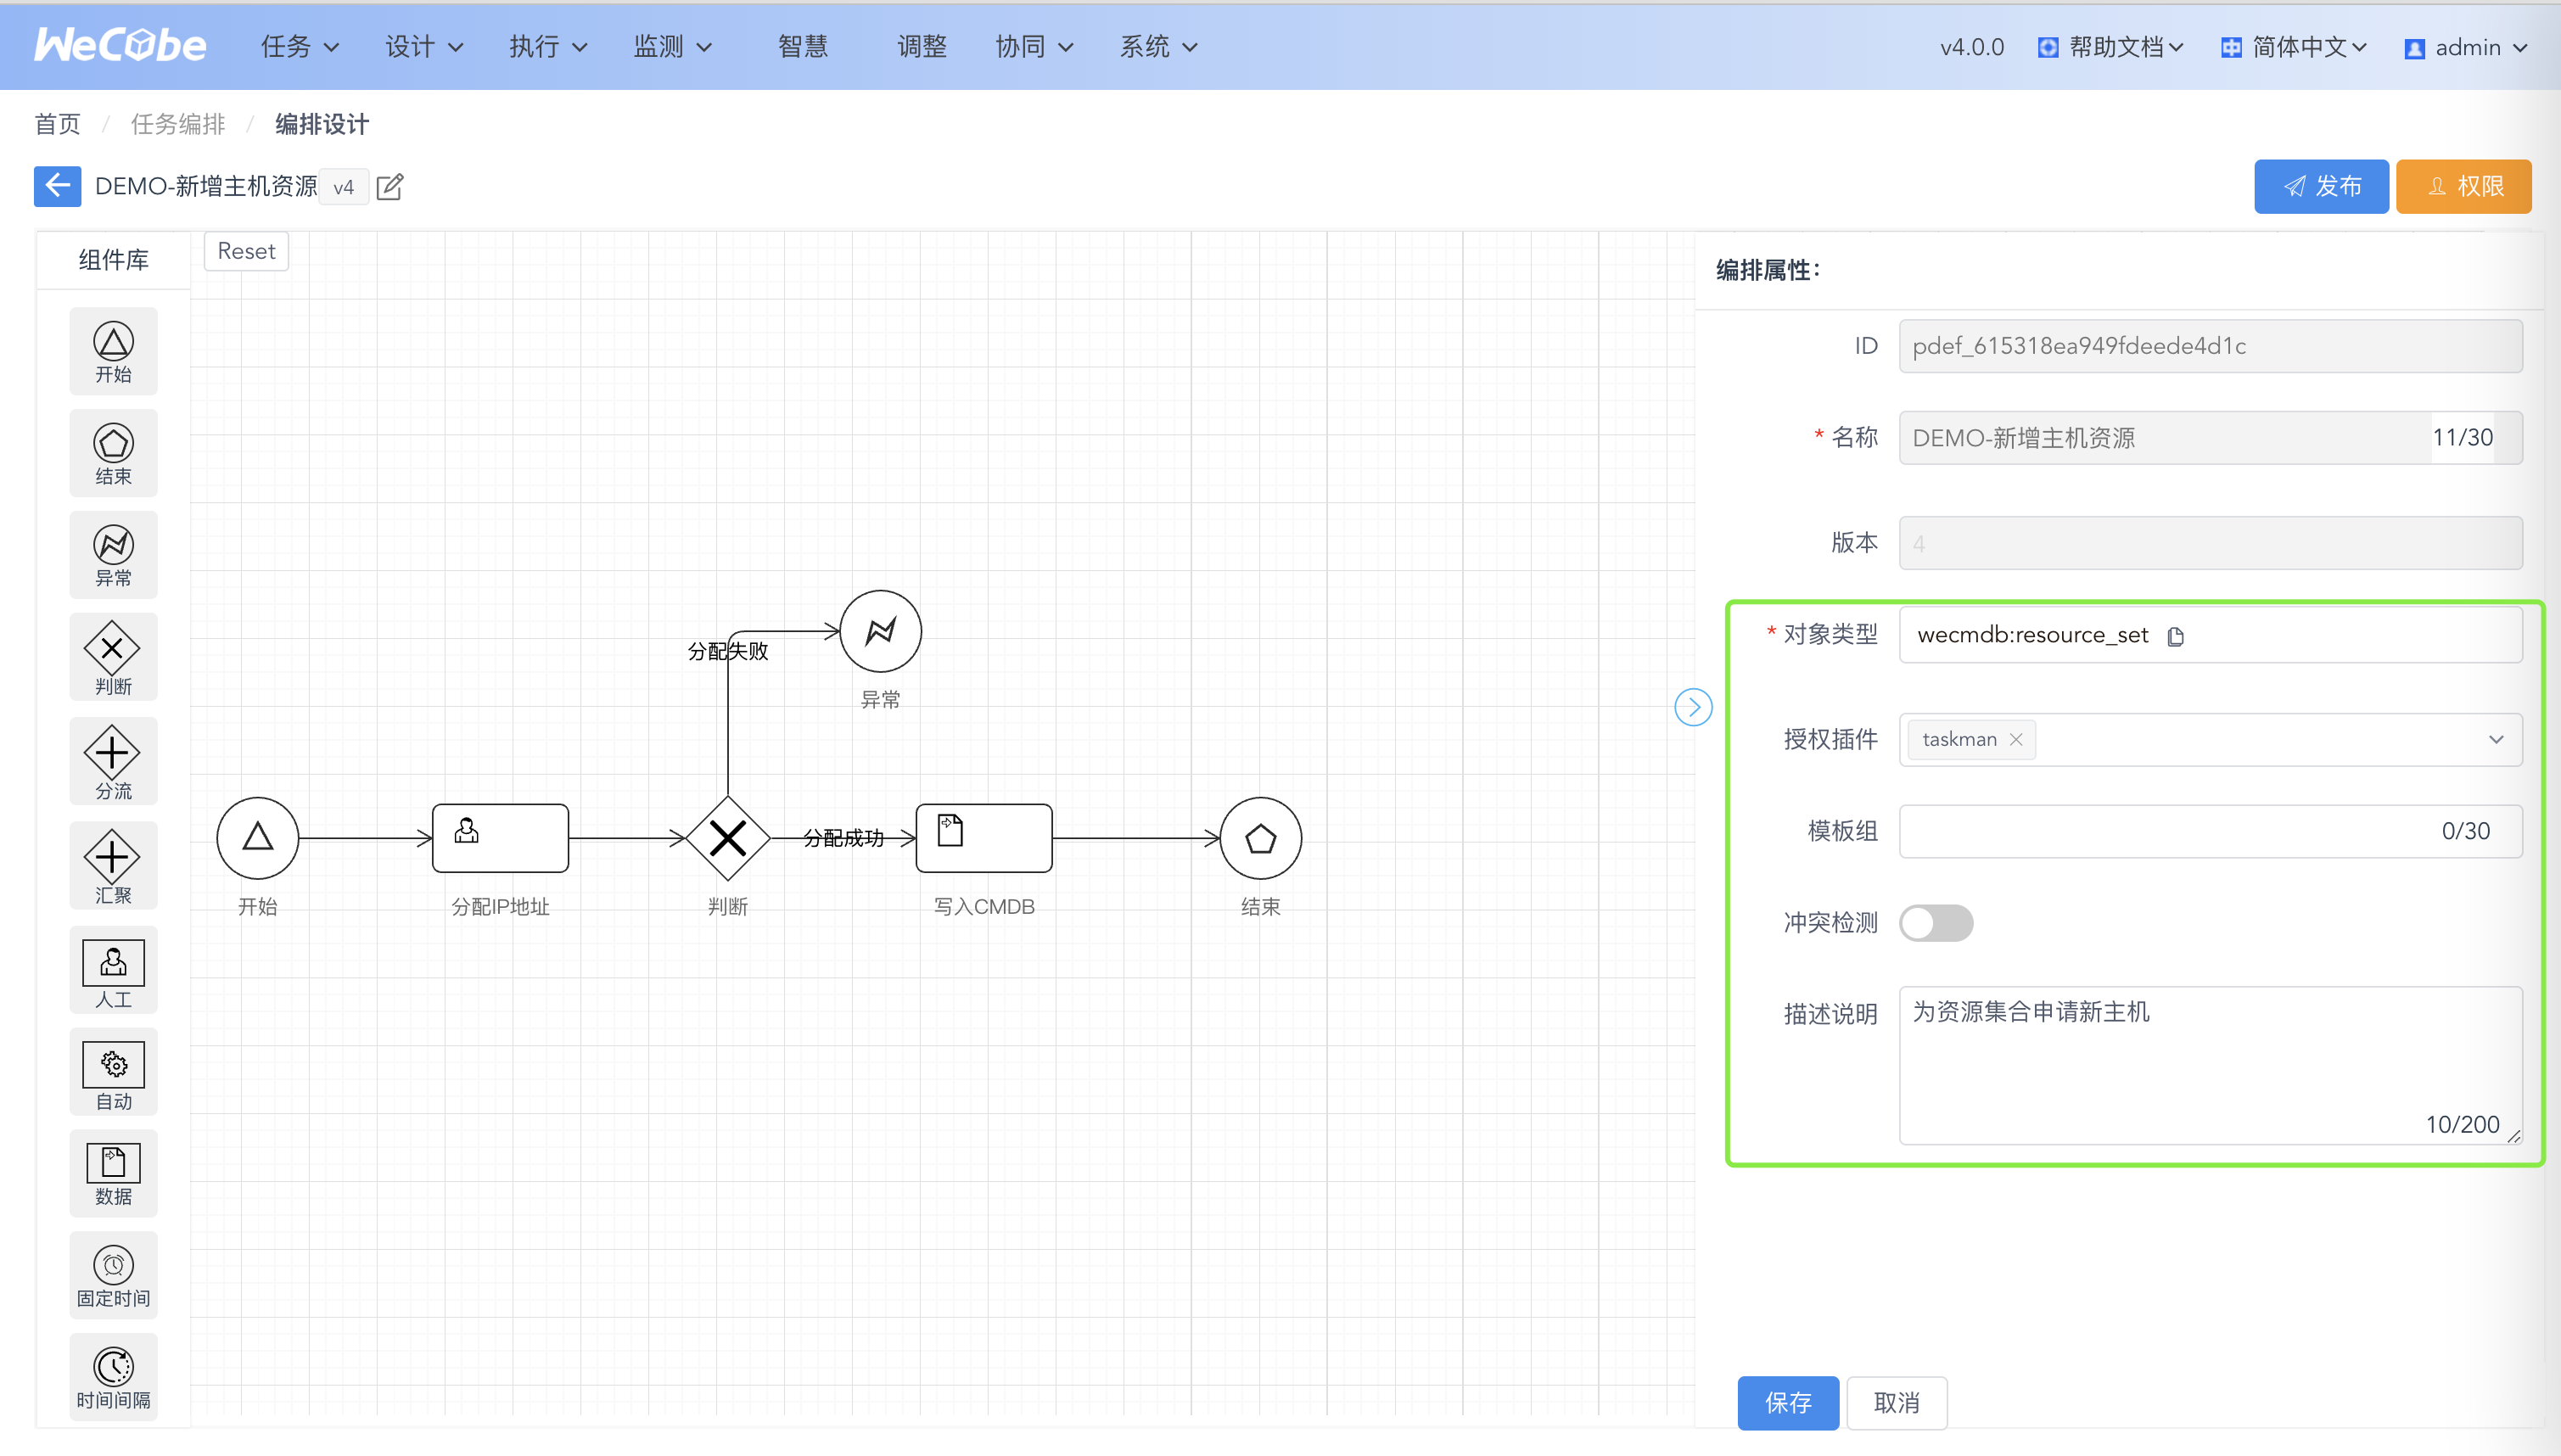Go to 首页 breadcrumb
The image size is (2561, 1456).
coord(57,124)
